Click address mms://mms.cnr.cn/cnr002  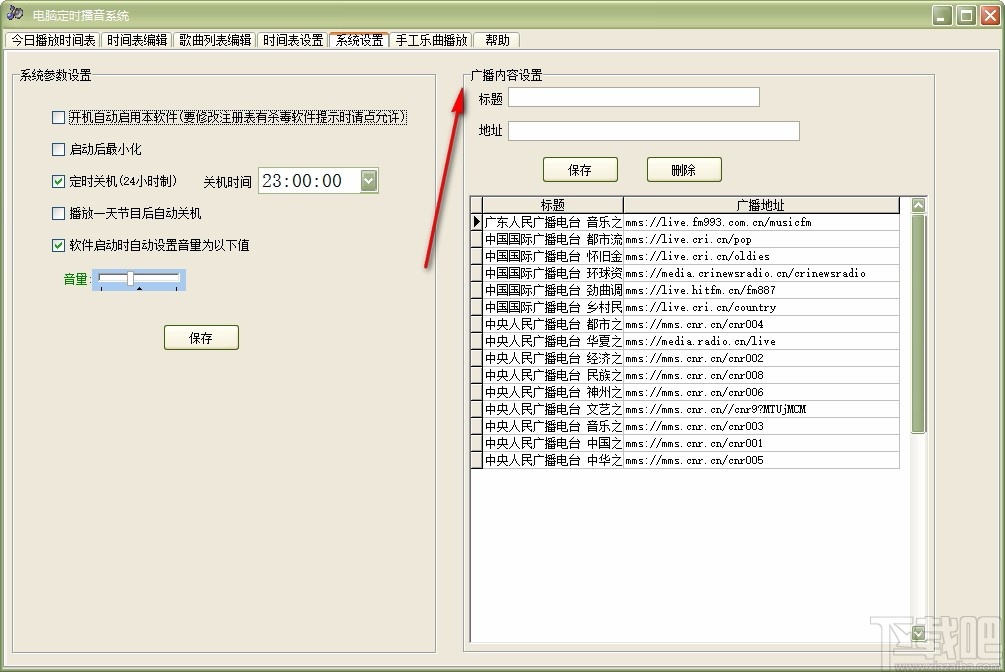[x=694, y=358]
